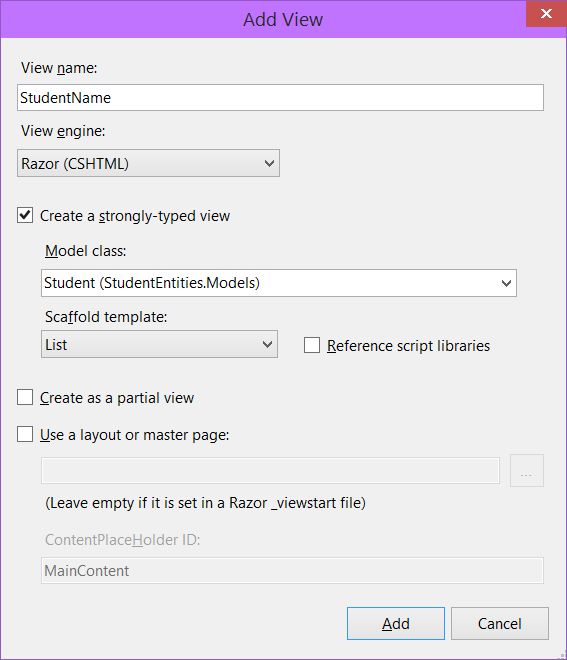The width and height of the screenshot is (567, 660).
Task: Click the Model class label
Action: [85, 251]
